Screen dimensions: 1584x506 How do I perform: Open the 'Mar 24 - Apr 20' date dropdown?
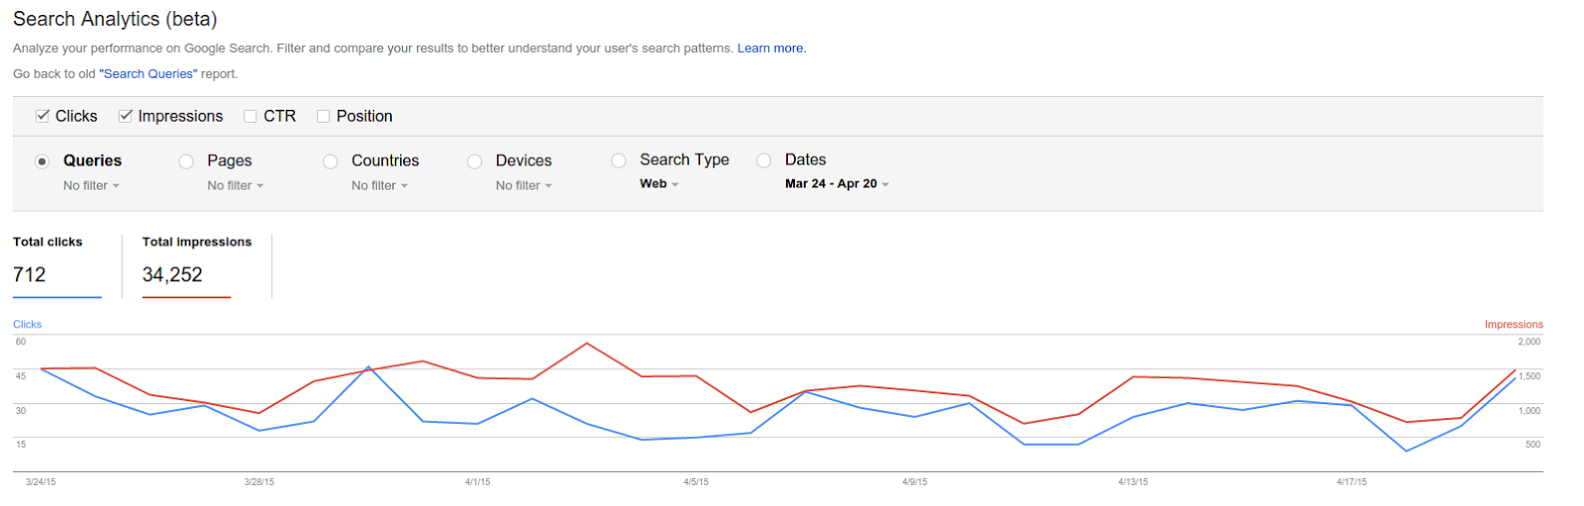tap(836, 184)
